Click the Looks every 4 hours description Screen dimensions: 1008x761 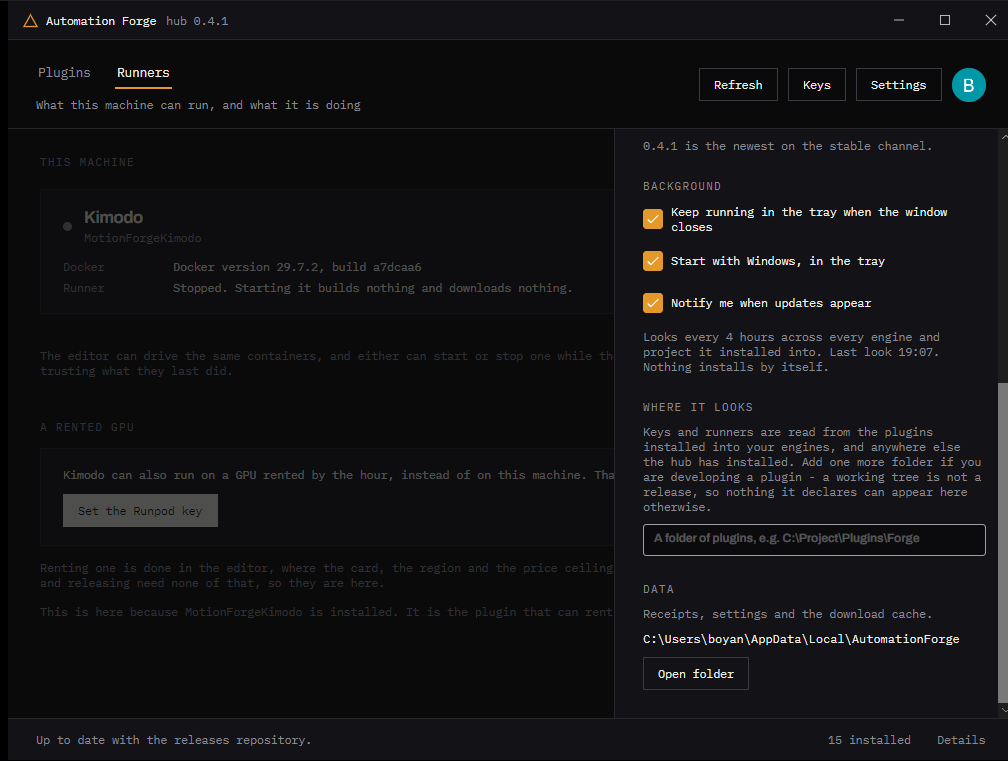[791, 352]
